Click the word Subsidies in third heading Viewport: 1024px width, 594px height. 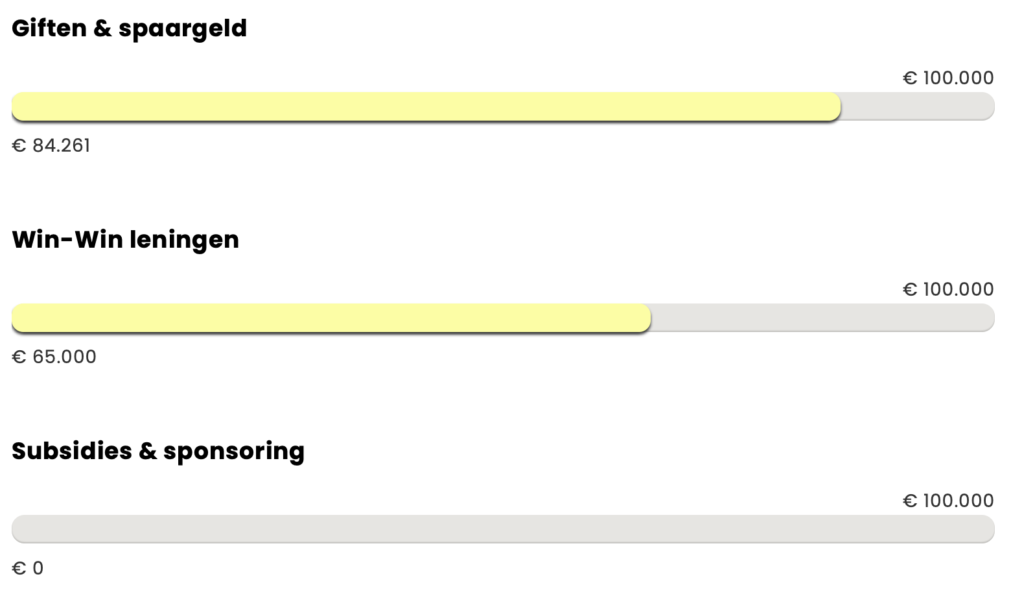(72, 451)
